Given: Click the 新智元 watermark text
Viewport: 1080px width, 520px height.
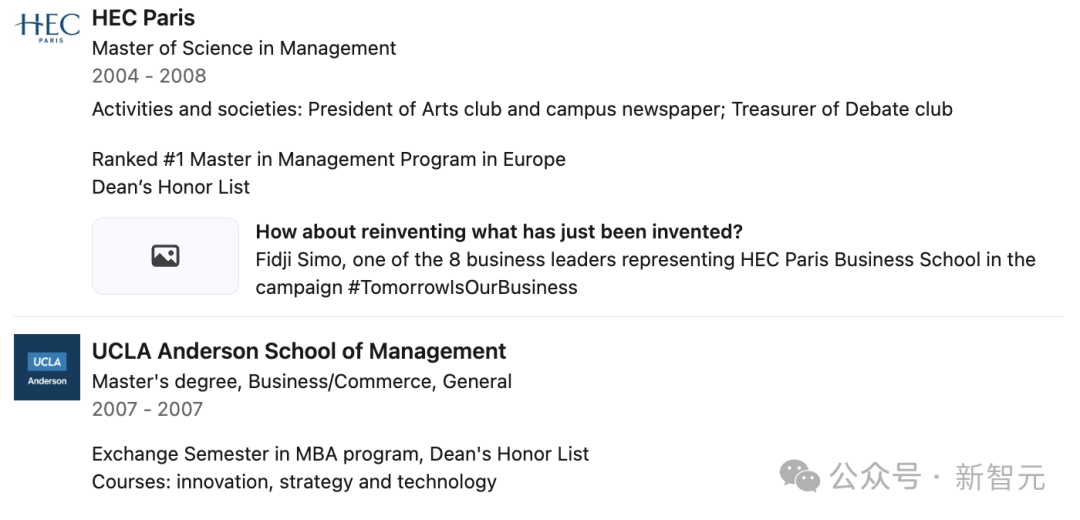Looking at the screenshot, I should point(999,477).
